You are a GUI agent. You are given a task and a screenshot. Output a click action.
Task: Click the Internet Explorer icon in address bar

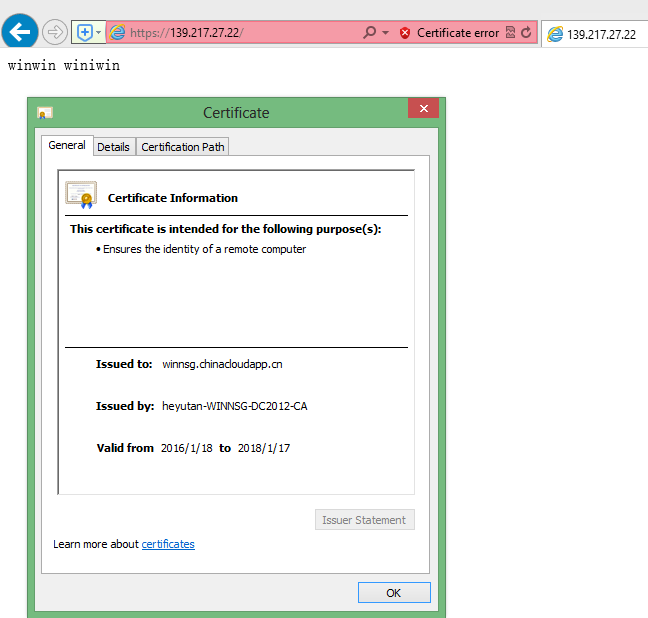coord(117,32)
